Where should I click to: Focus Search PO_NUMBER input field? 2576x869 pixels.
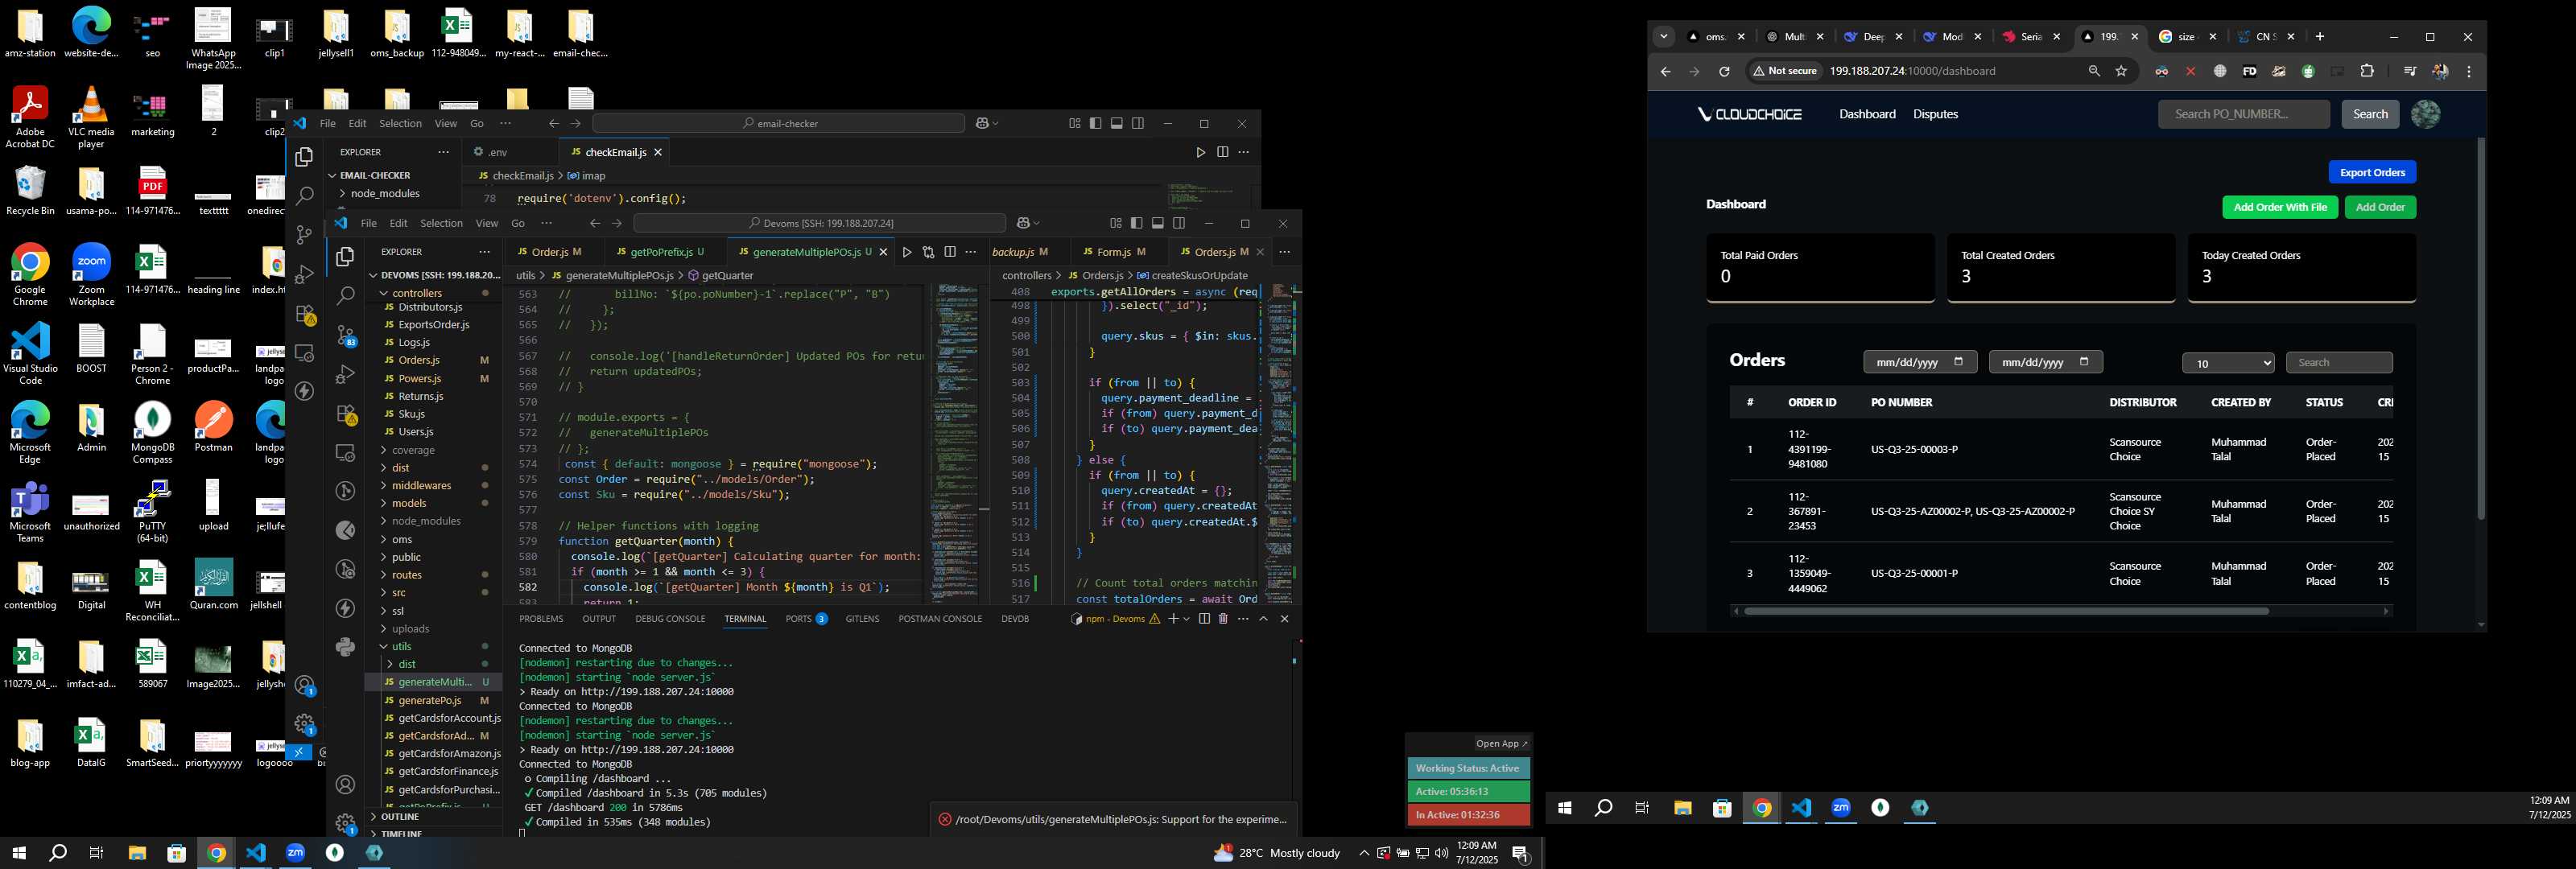tap(2243, 114)
